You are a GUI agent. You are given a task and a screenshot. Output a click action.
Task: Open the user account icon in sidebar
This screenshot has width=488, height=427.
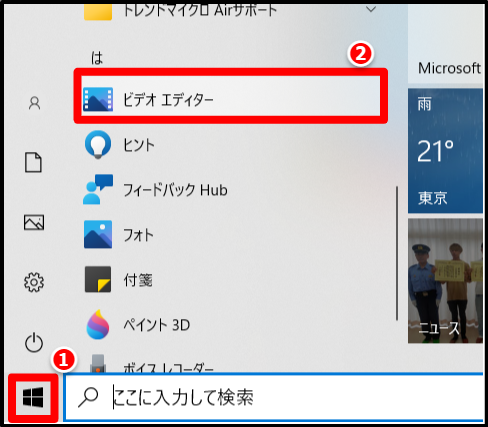[x=34, y=103]
